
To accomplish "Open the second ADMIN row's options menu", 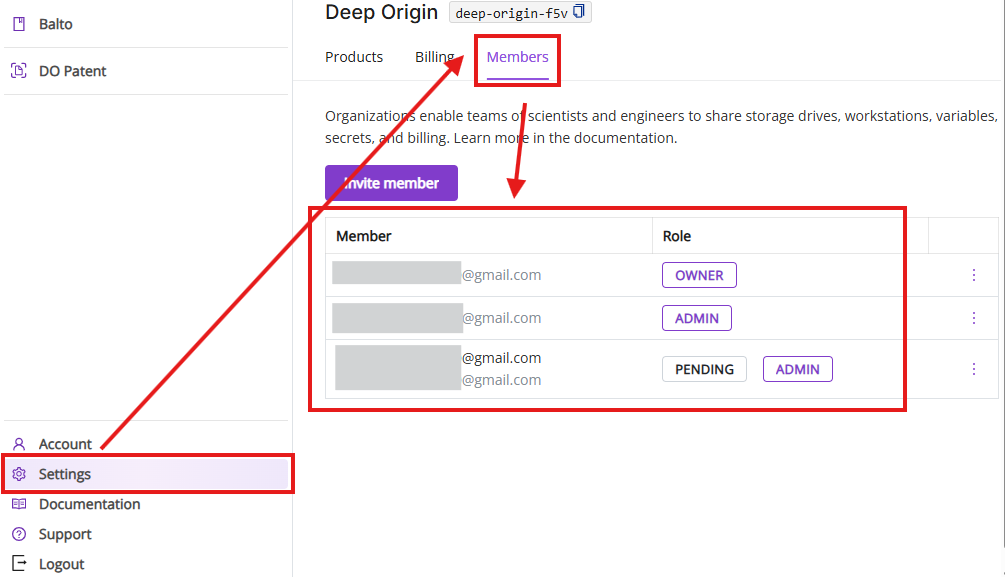I will 974,318.
